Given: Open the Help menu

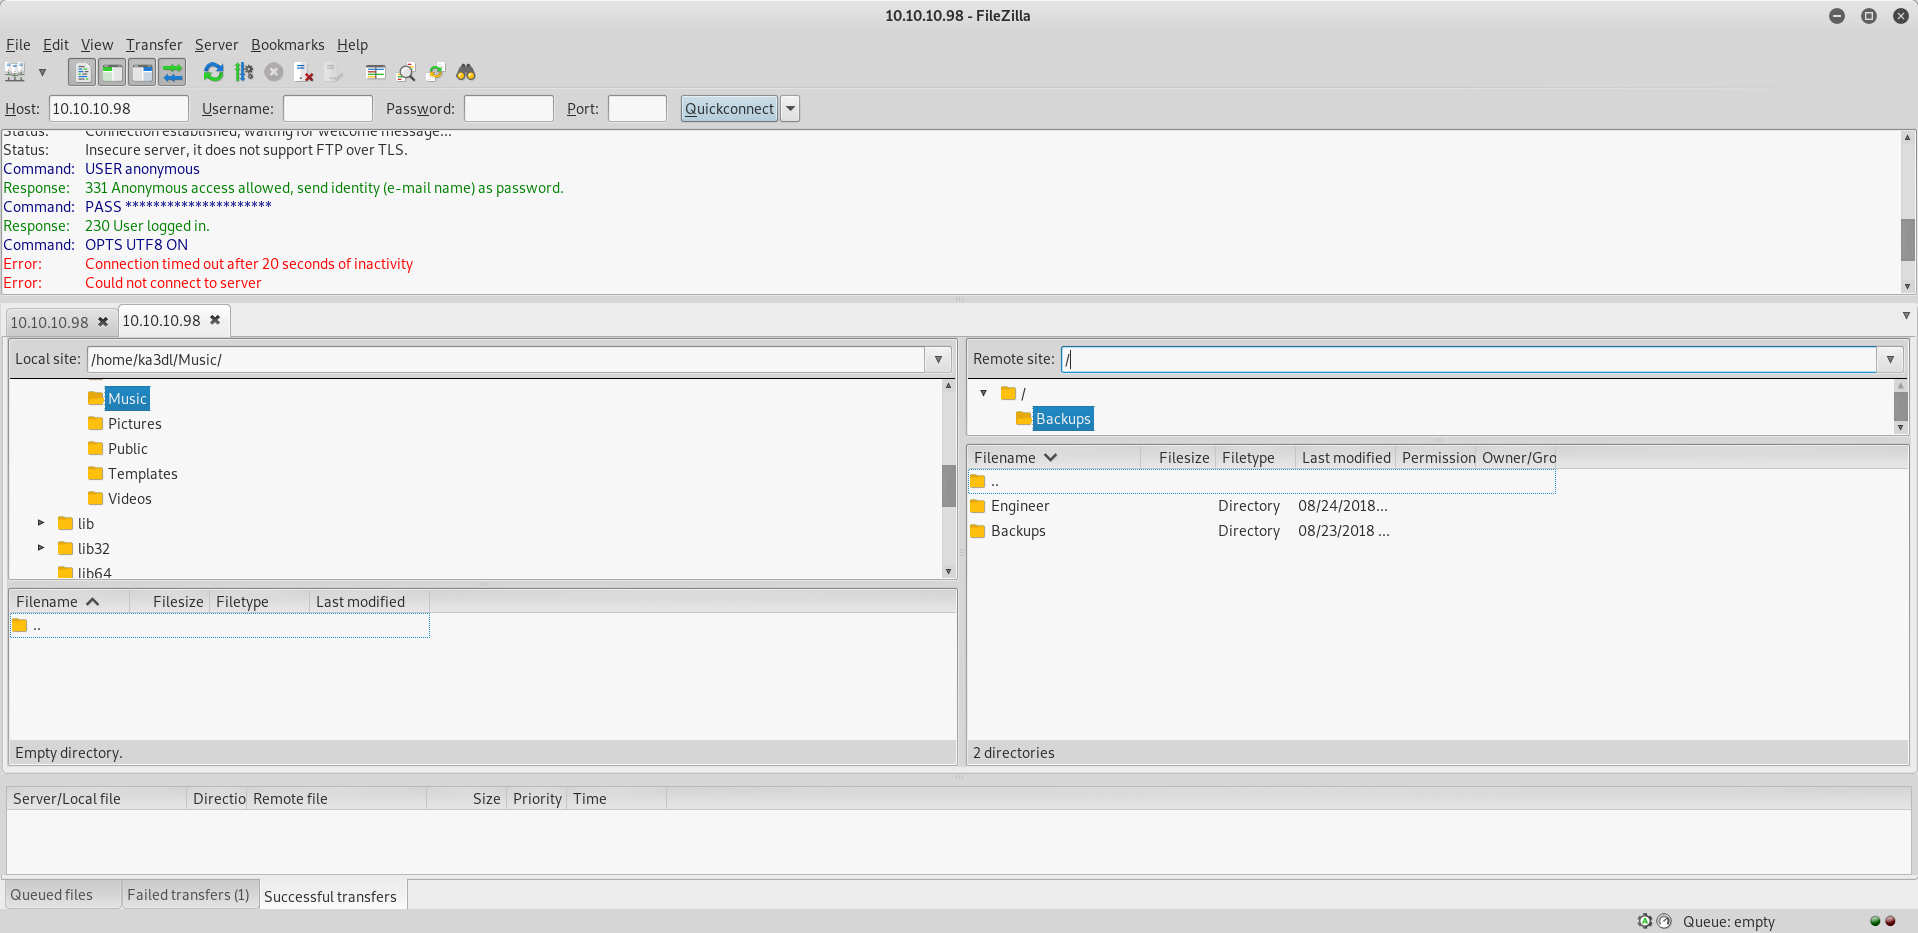Looking at the screenshot, I should 352,45.
